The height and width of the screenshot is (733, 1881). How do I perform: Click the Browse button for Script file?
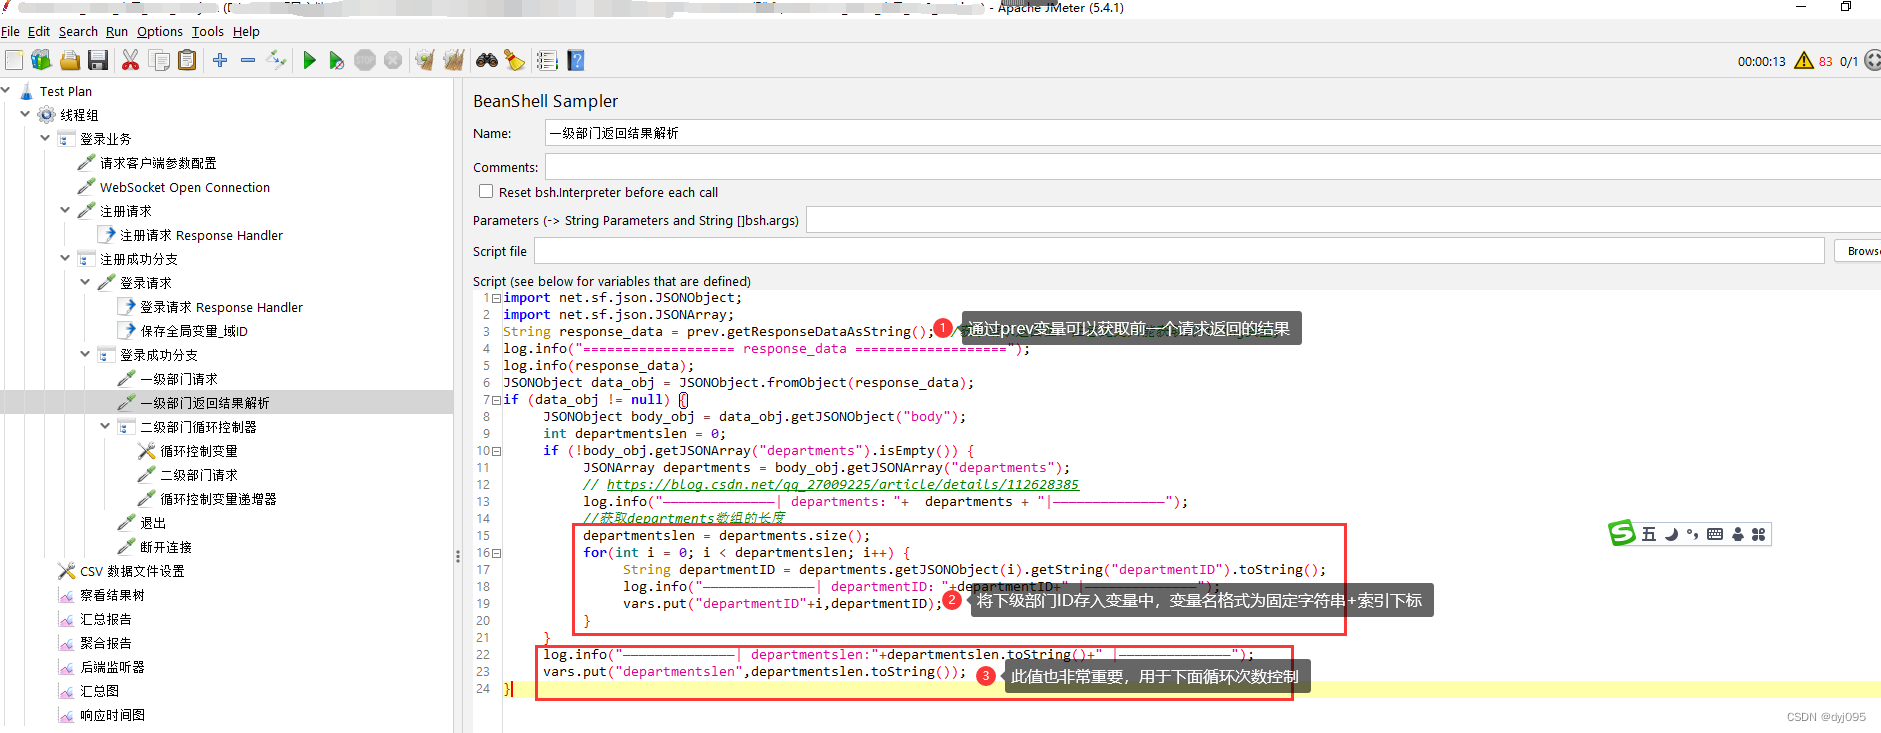[x=1858, y=251]
